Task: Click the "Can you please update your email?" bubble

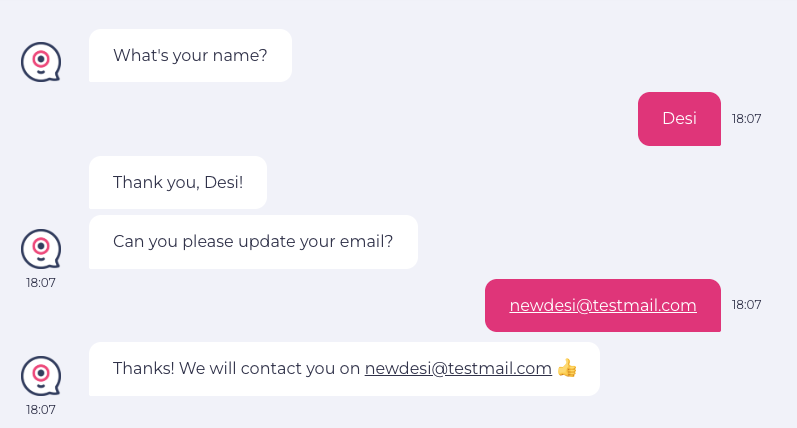Action: (253, 241)
